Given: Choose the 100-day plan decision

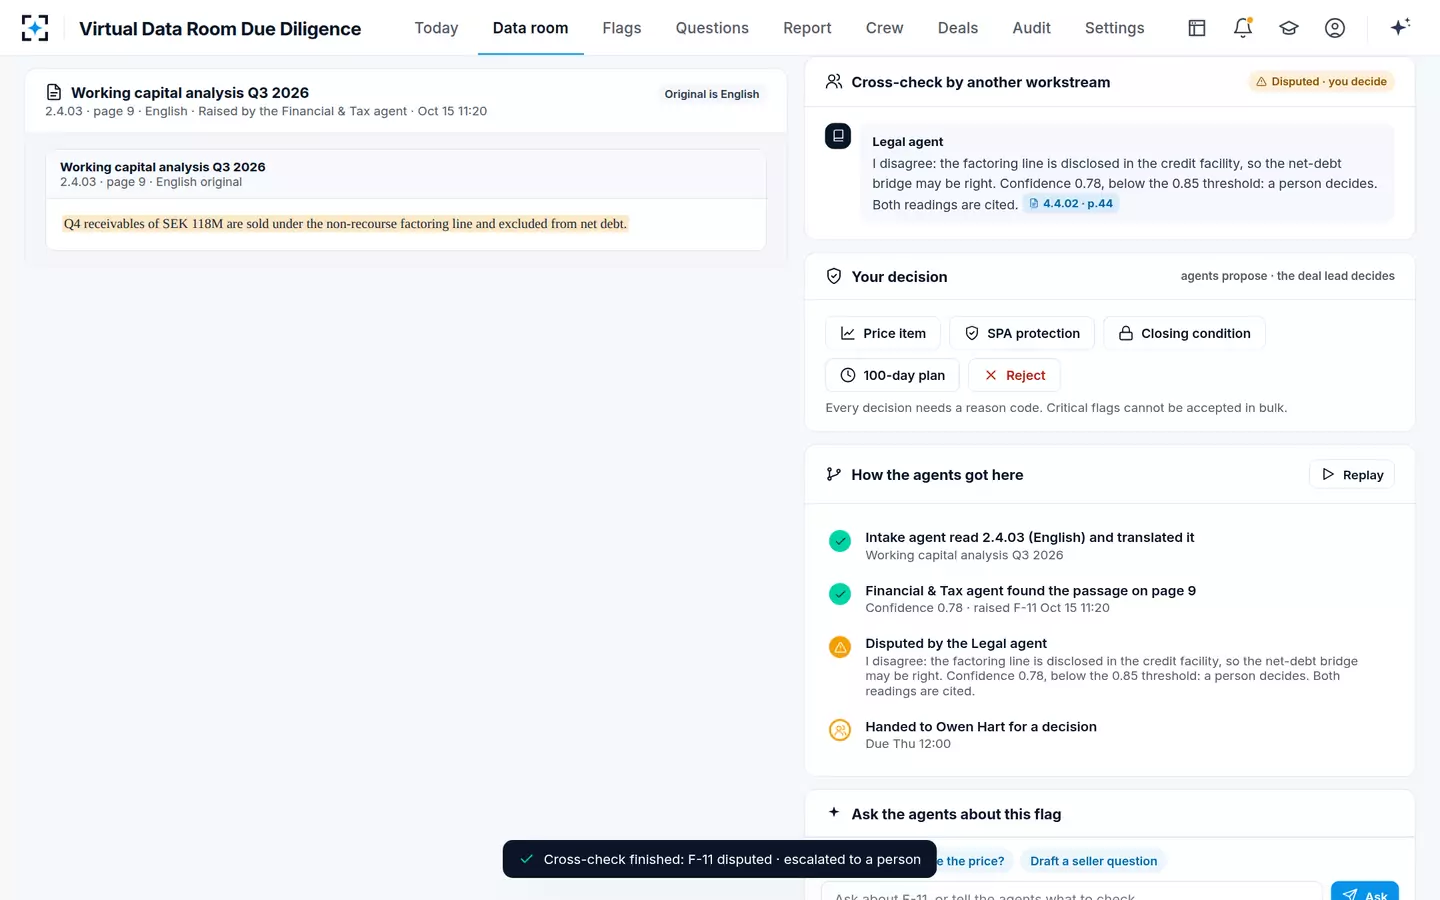Looking at the screenshot, I should [892, 375].
